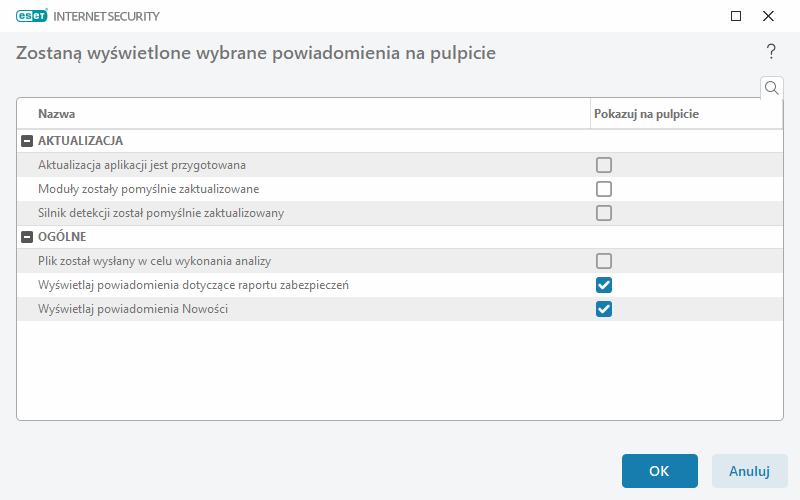
Task: Open the search magnifier icon
Action: click(771, 88)
